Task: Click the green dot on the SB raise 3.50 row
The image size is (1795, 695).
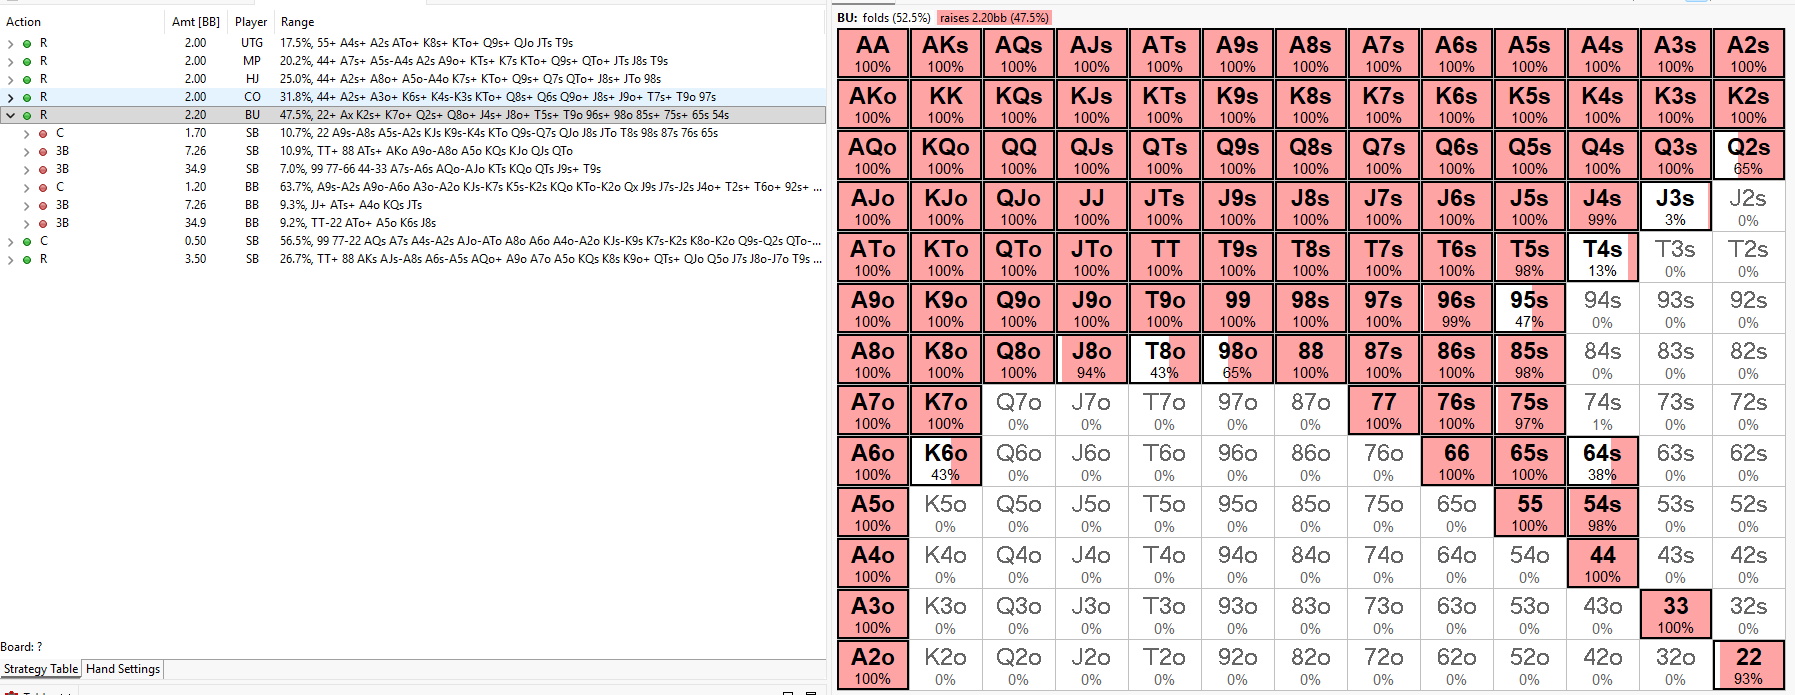Action: click(x=27, y=260)
